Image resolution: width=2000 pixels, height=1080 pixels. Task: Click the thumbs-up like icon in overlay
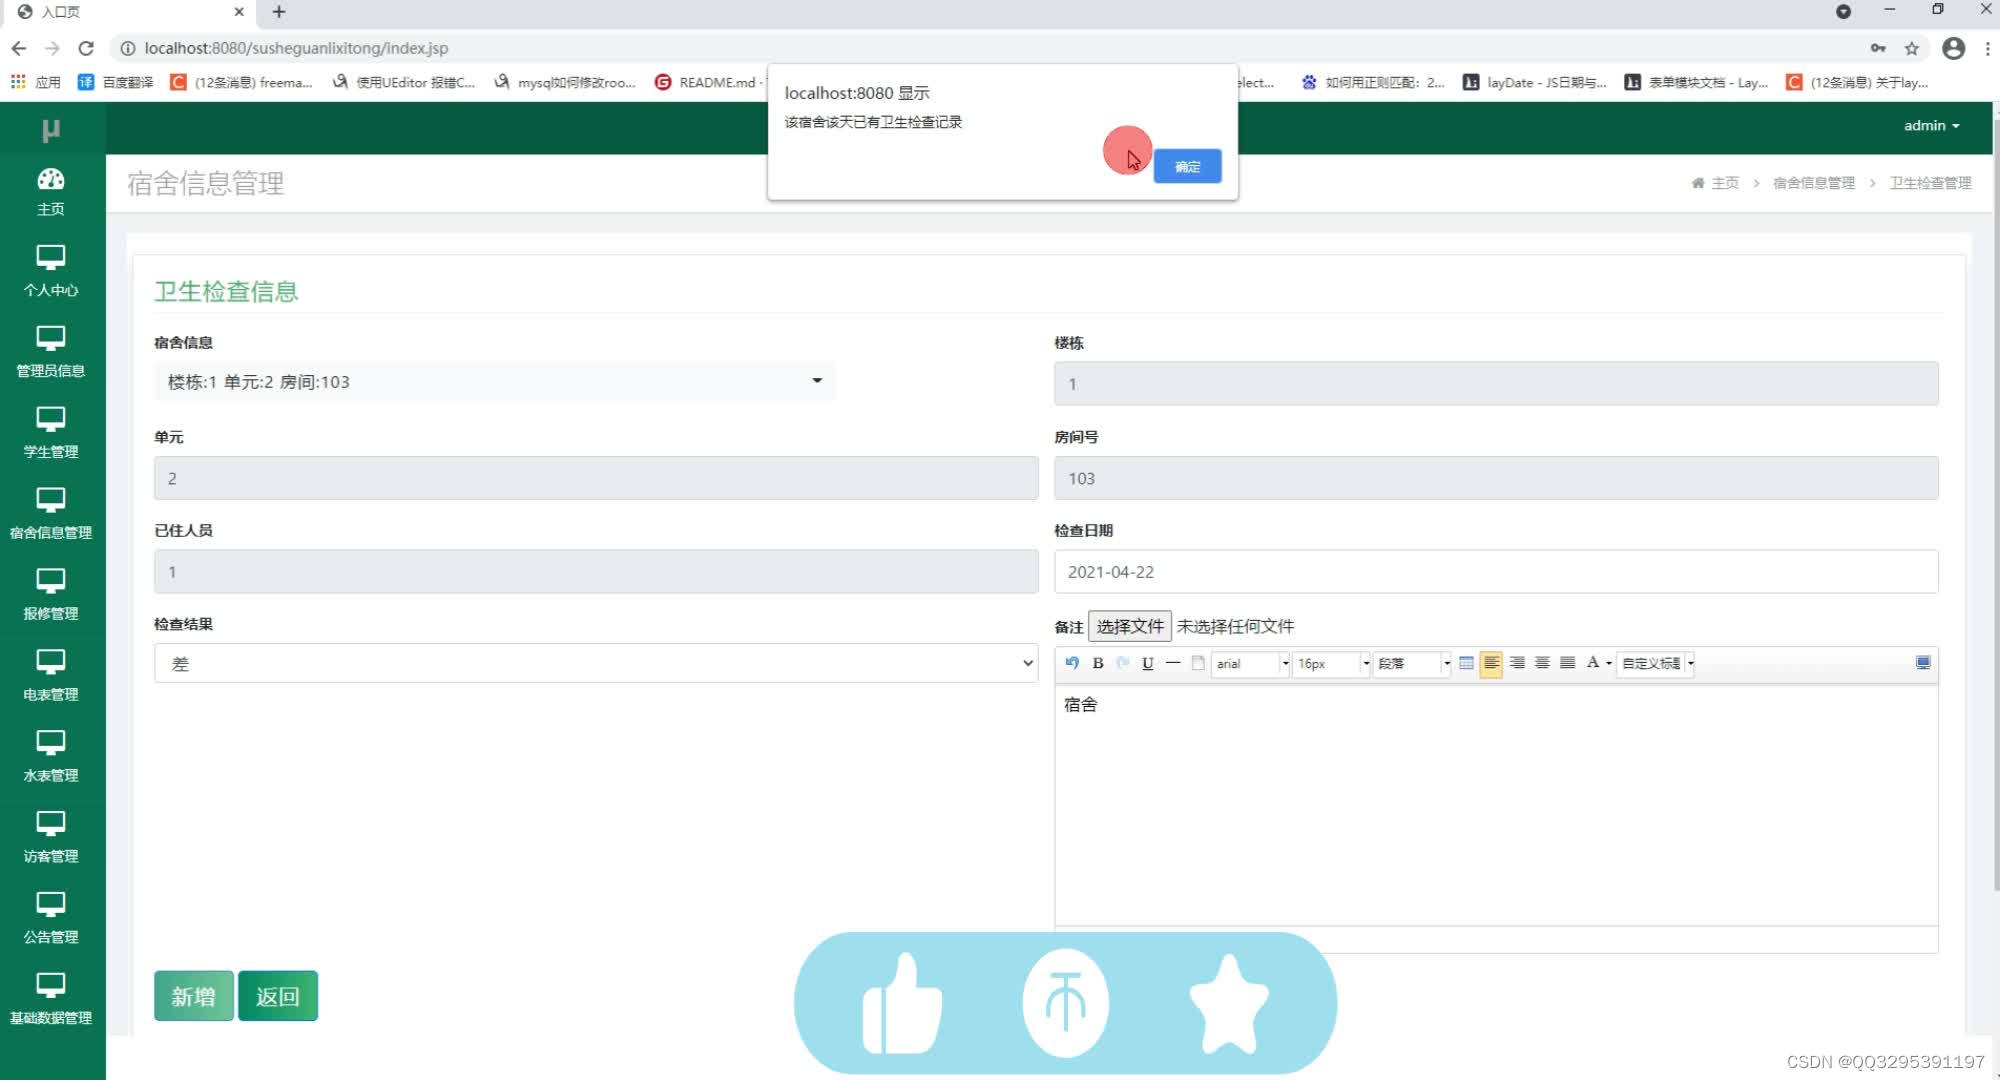(902, 1003)
